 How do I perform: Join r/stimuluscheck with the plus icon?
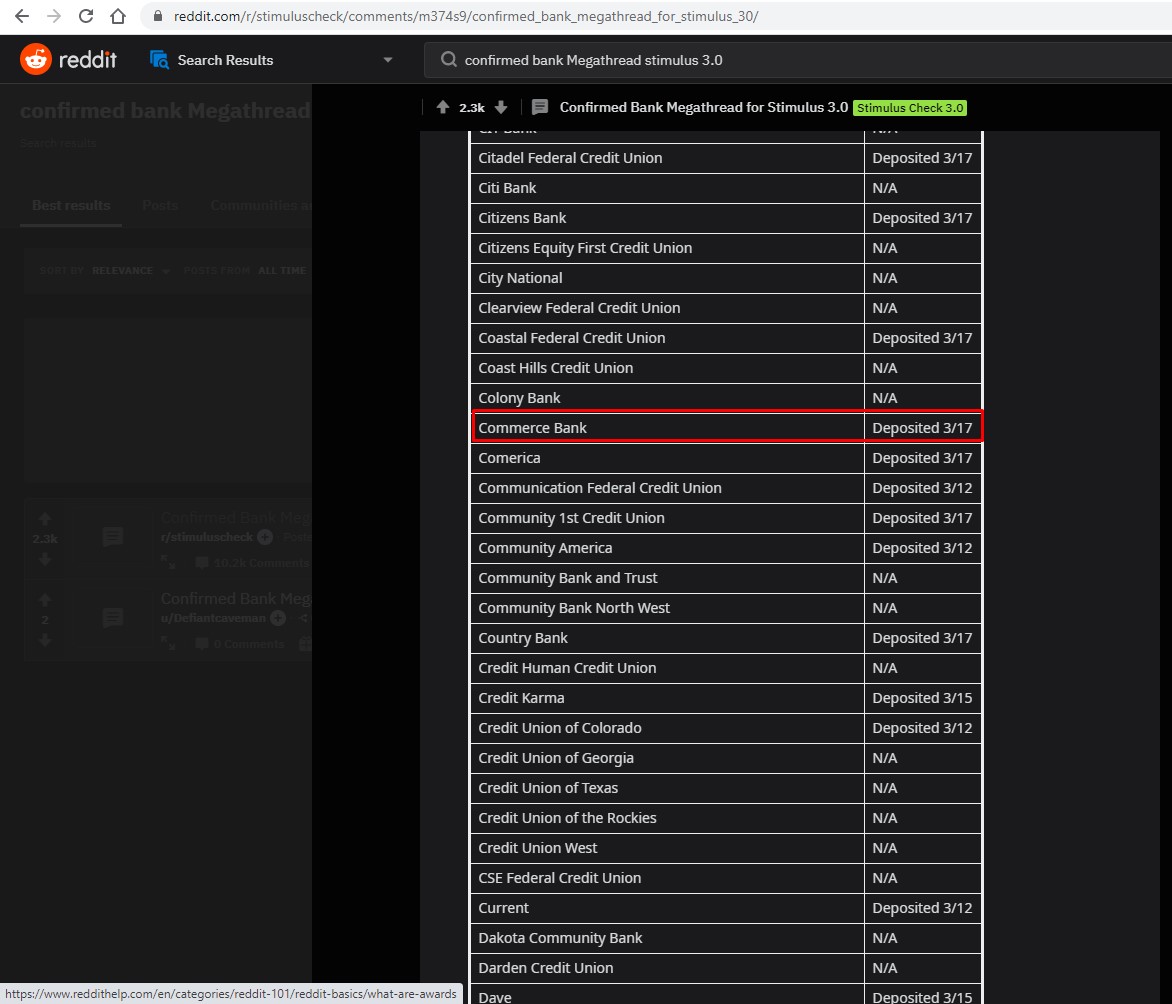[x=265, y=537]
